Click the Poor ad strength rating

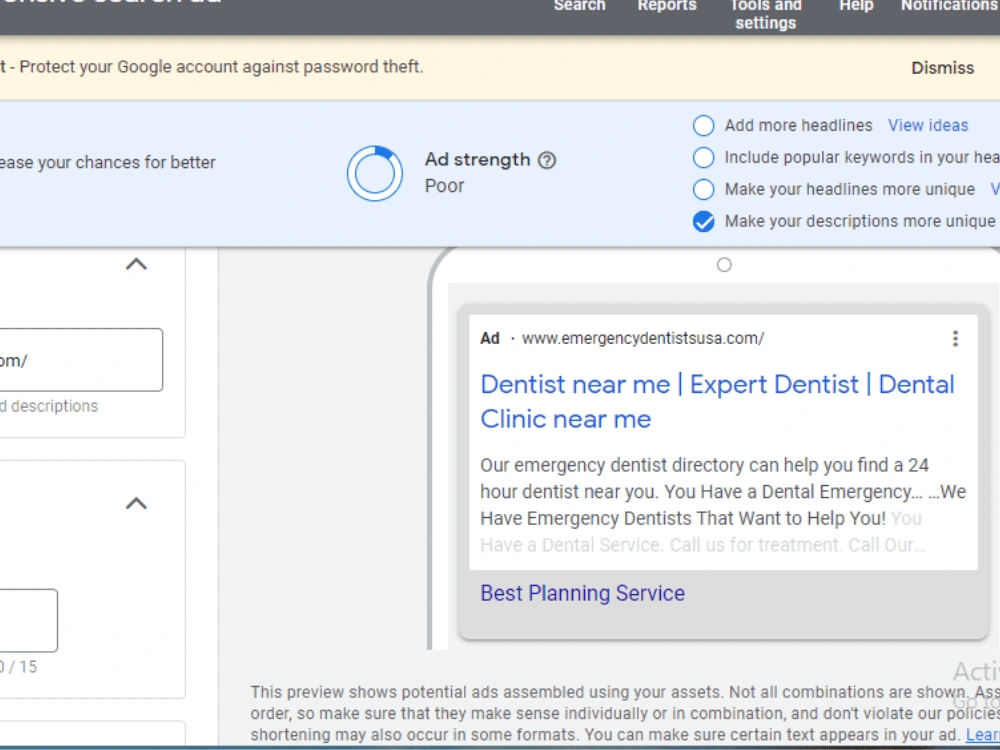point(445,186)
